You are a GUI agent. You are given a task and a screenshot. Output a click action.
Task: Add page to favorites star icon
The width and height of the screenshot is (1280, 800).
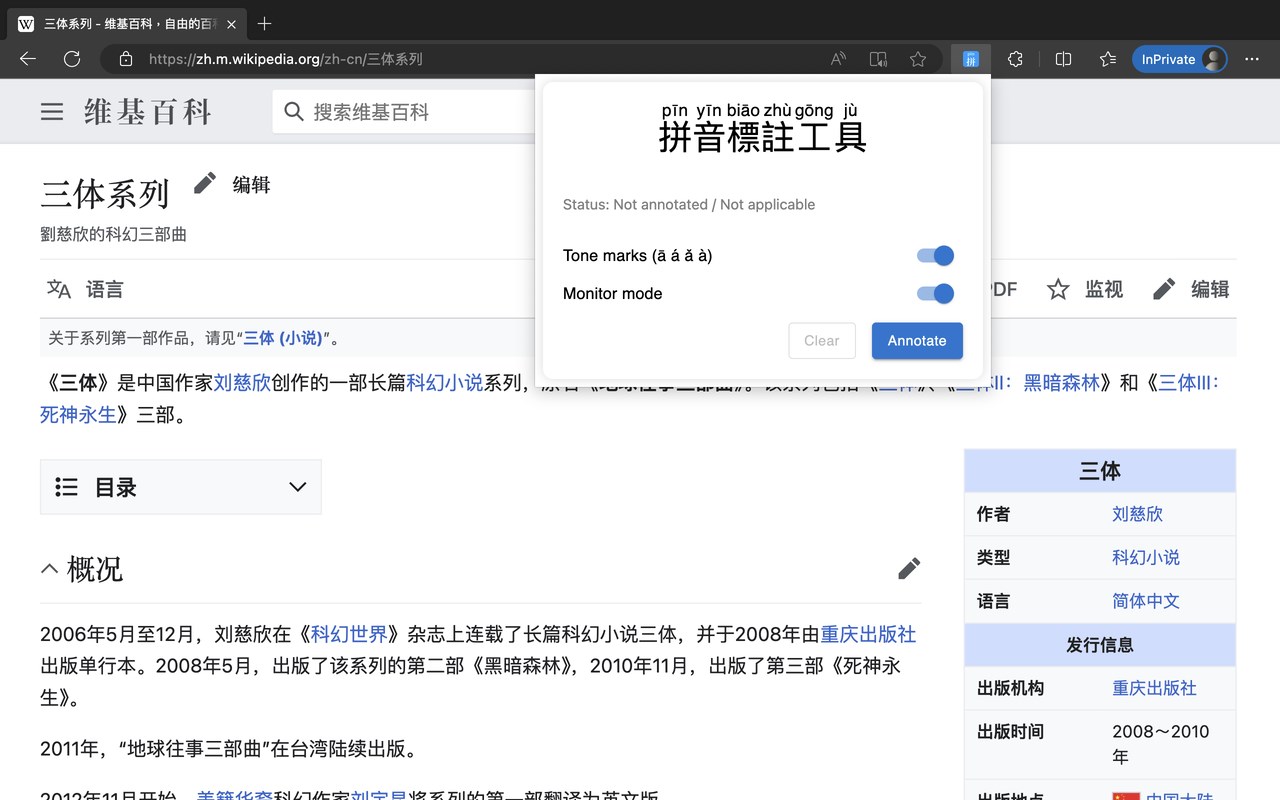(x=918, y=59)
